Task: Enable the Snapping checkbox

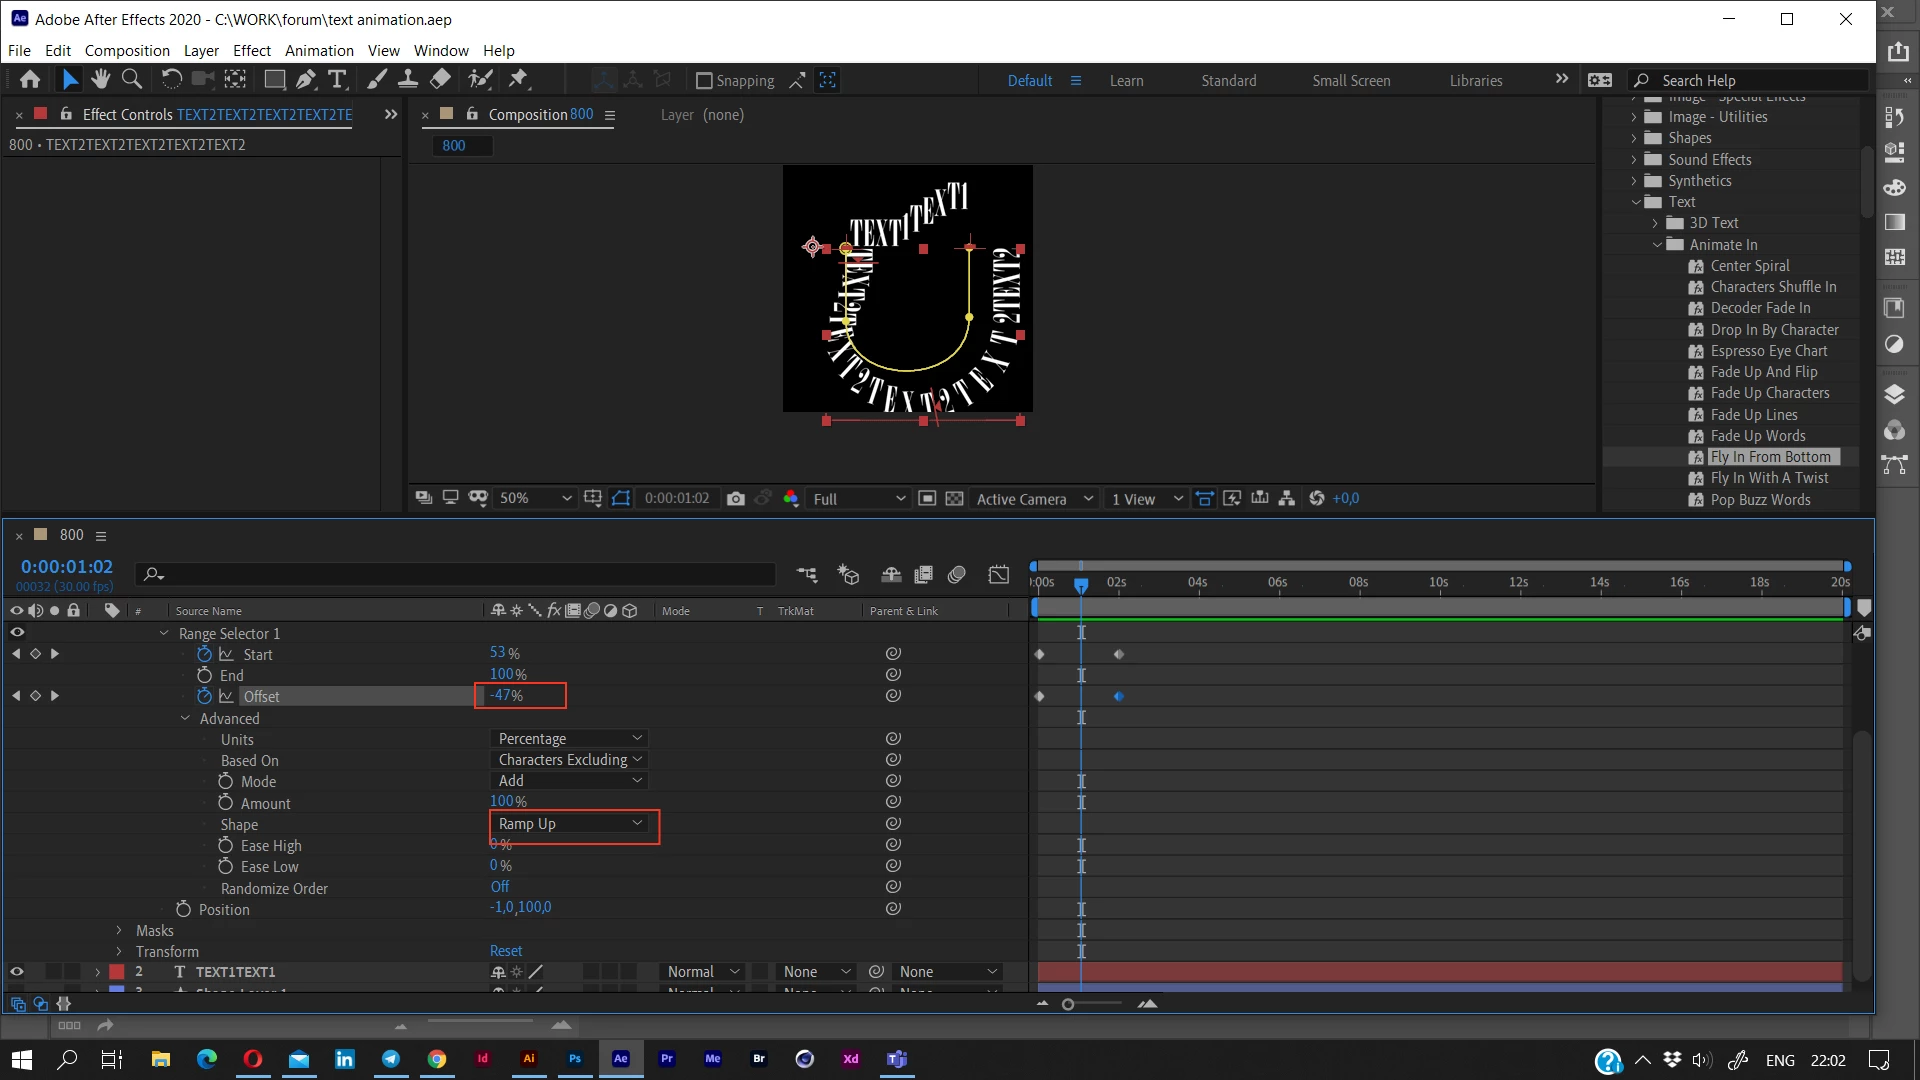Action: (x=704, y=80)
